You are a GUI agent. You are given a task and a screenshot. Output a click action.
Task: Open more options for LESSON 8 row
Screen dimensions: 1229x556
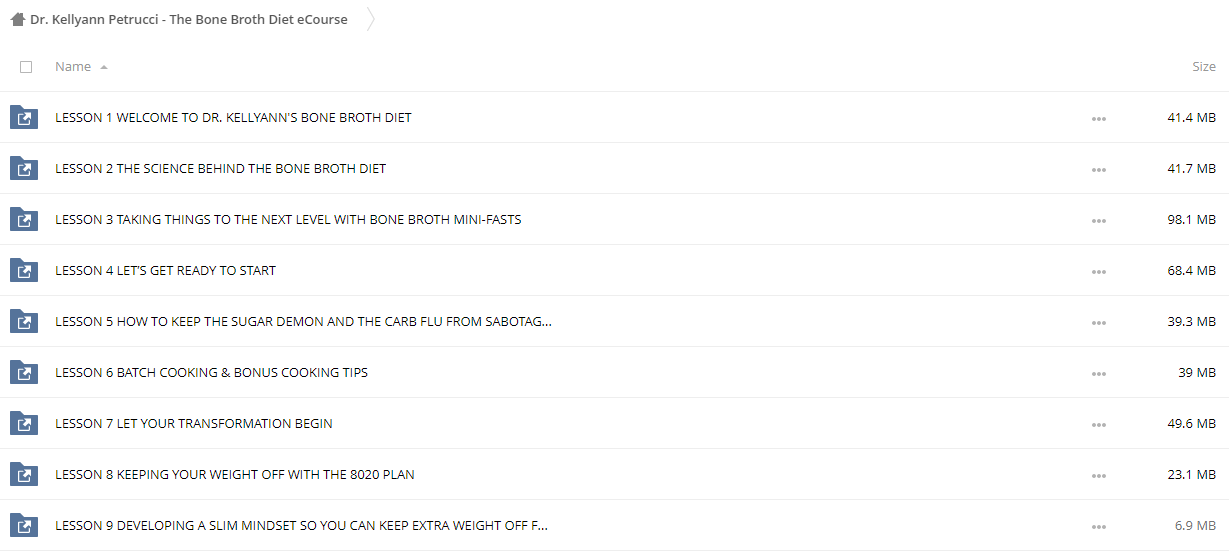(x=1099, y=475)
